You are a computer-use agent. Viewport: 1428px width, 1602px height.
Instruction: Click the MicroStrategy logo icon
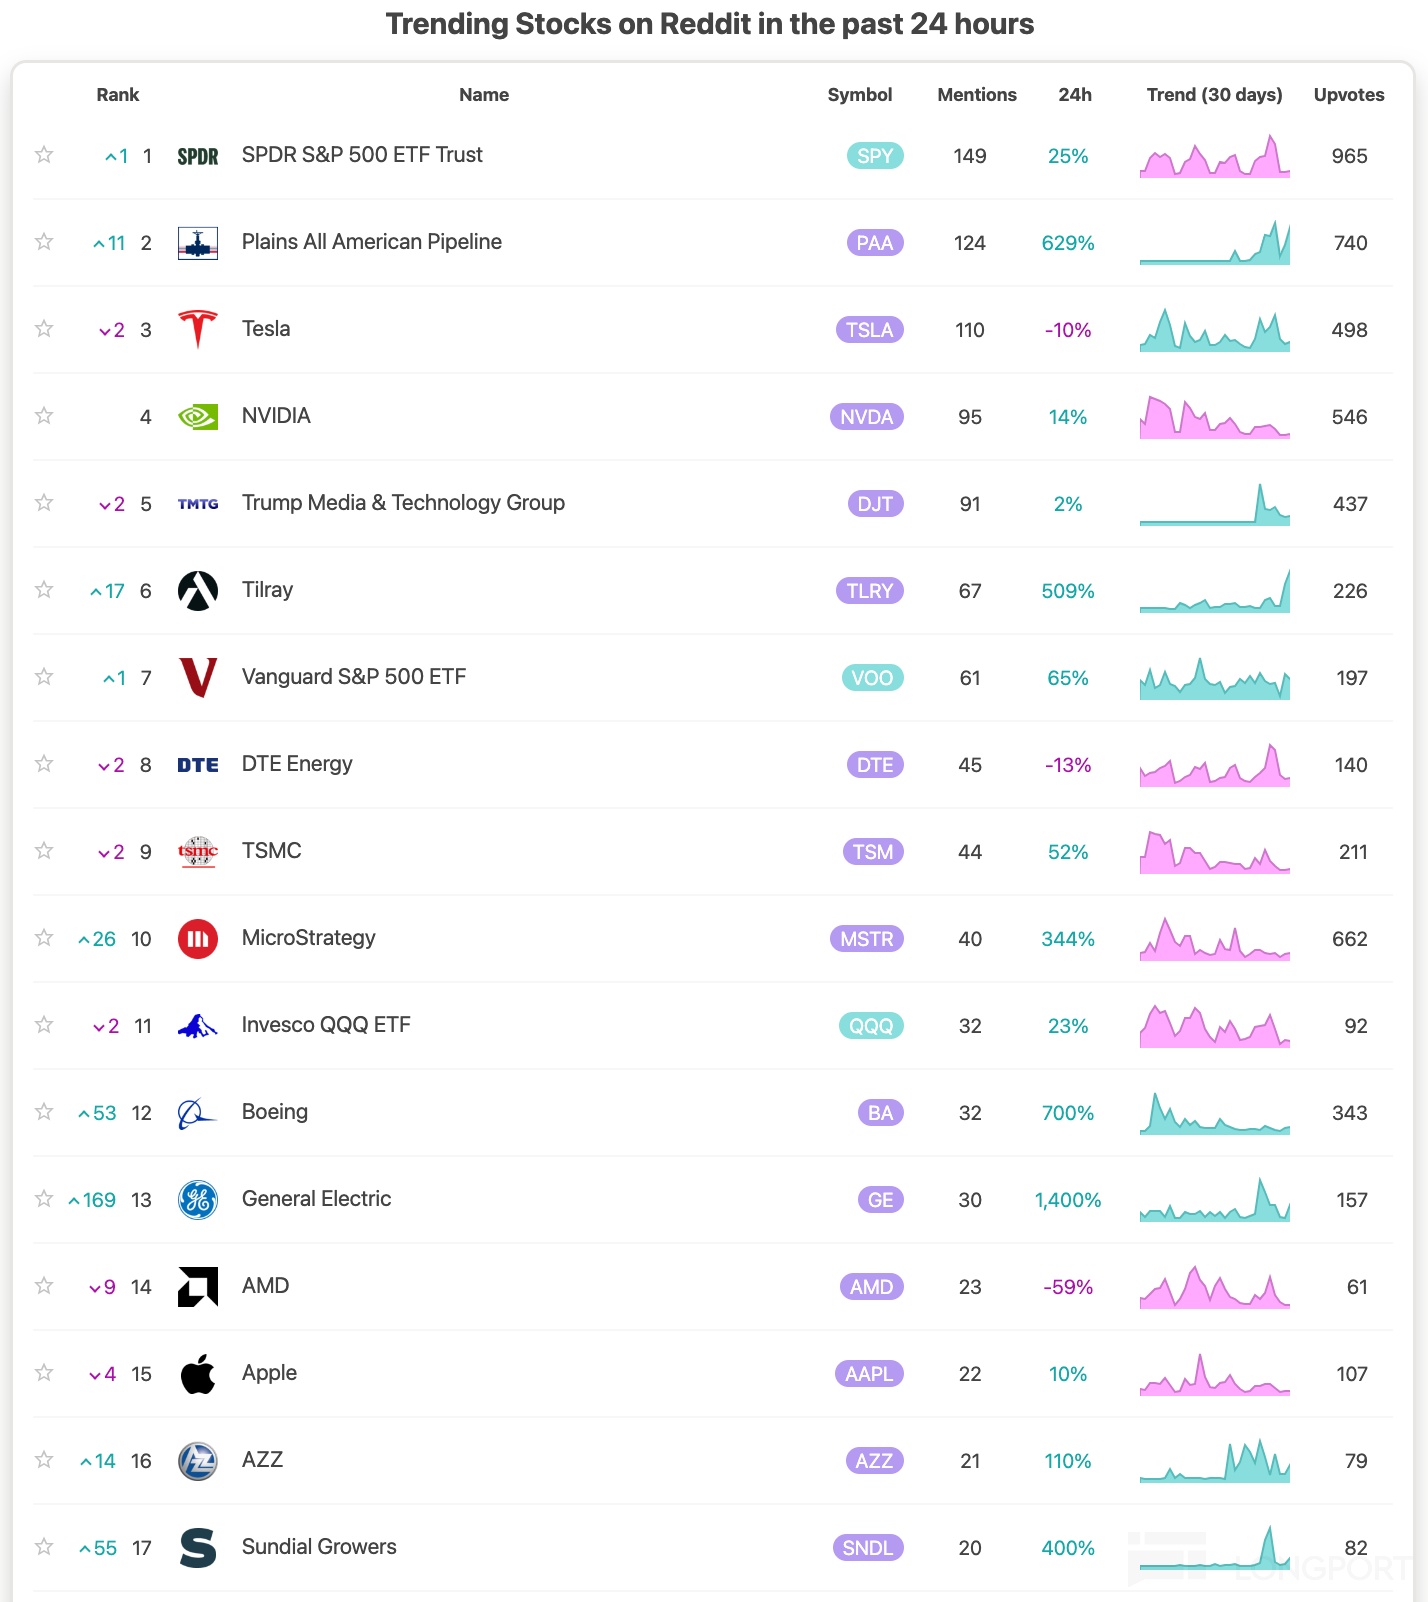click(198, 938)
